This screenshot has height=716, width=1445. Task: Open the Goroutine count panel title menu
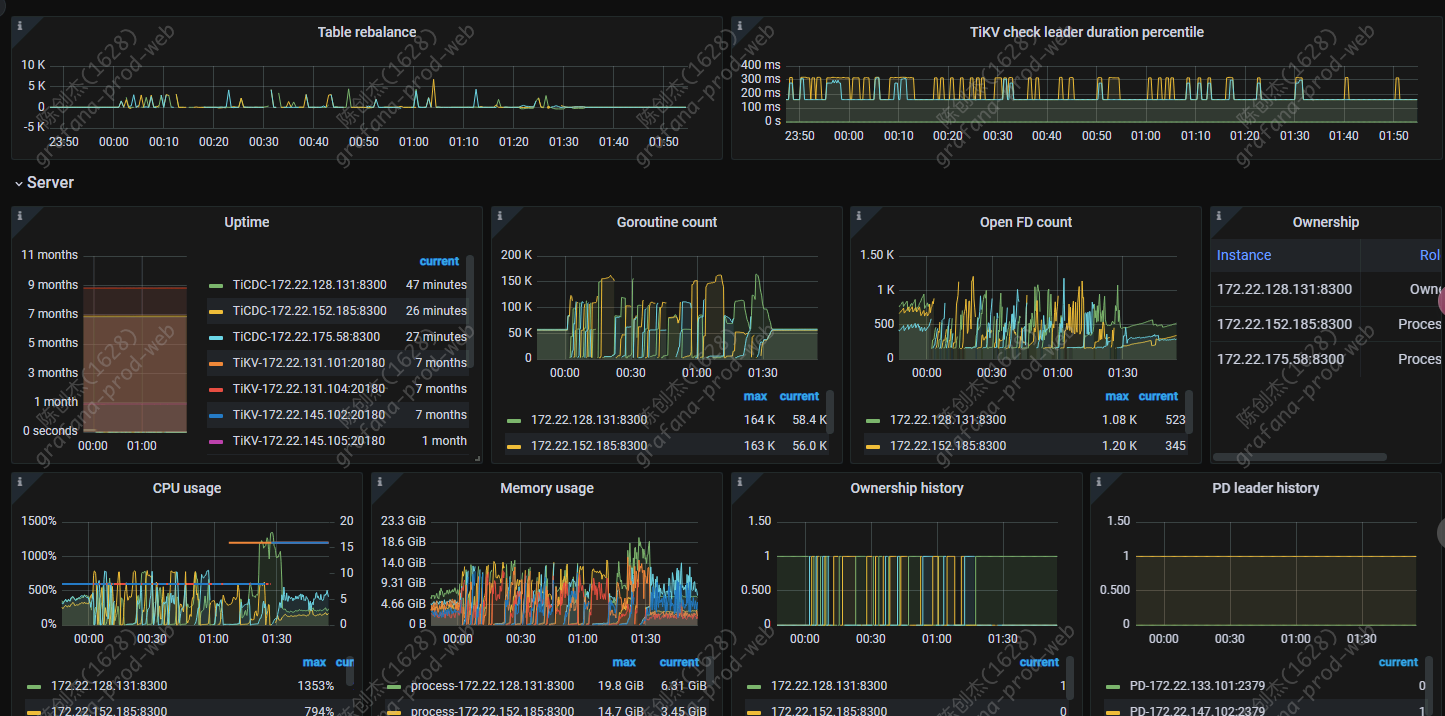pyautogui.click(x=666, y=222)
